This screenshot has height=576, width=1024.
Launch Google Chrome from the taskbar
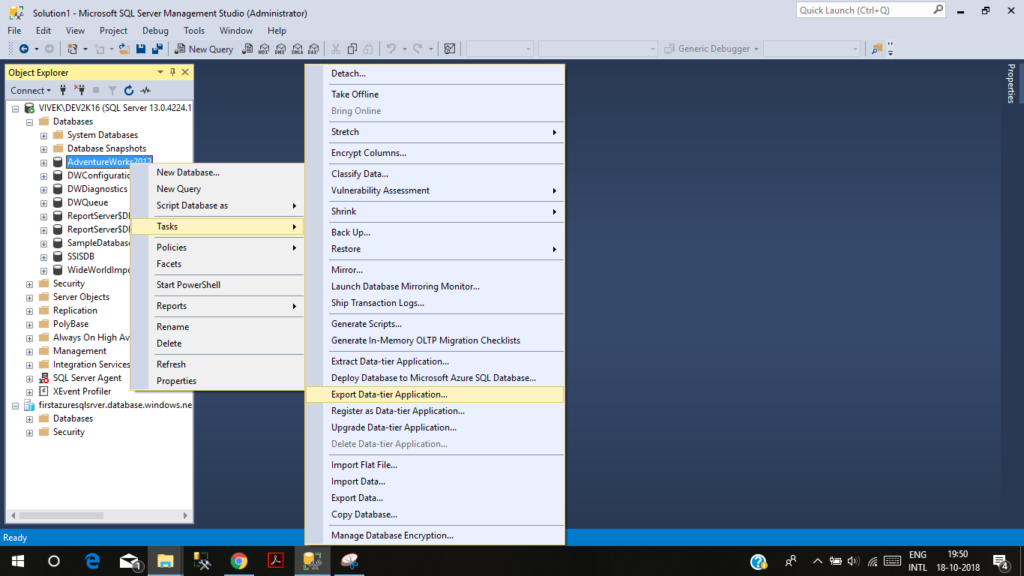239,561
